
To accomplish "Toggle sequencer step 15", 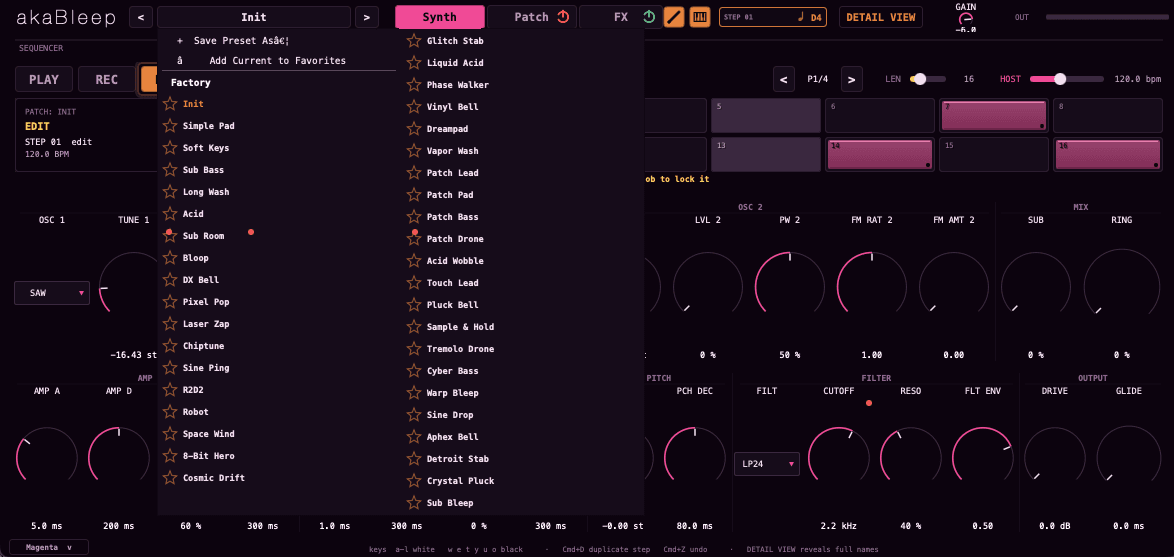I will [994, 154].
